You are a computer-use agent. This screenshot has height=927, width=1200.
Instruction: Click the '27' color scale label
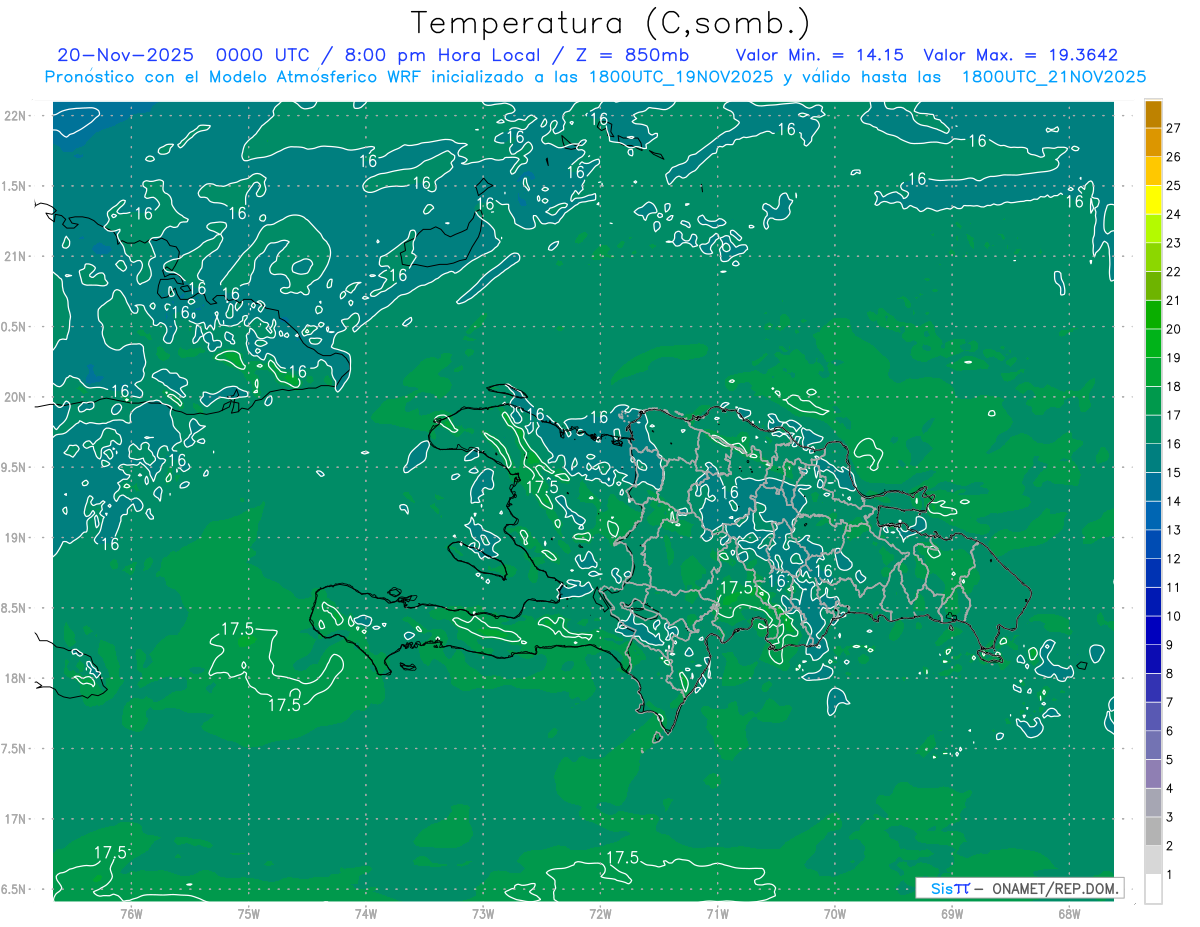click(1174, 128)
